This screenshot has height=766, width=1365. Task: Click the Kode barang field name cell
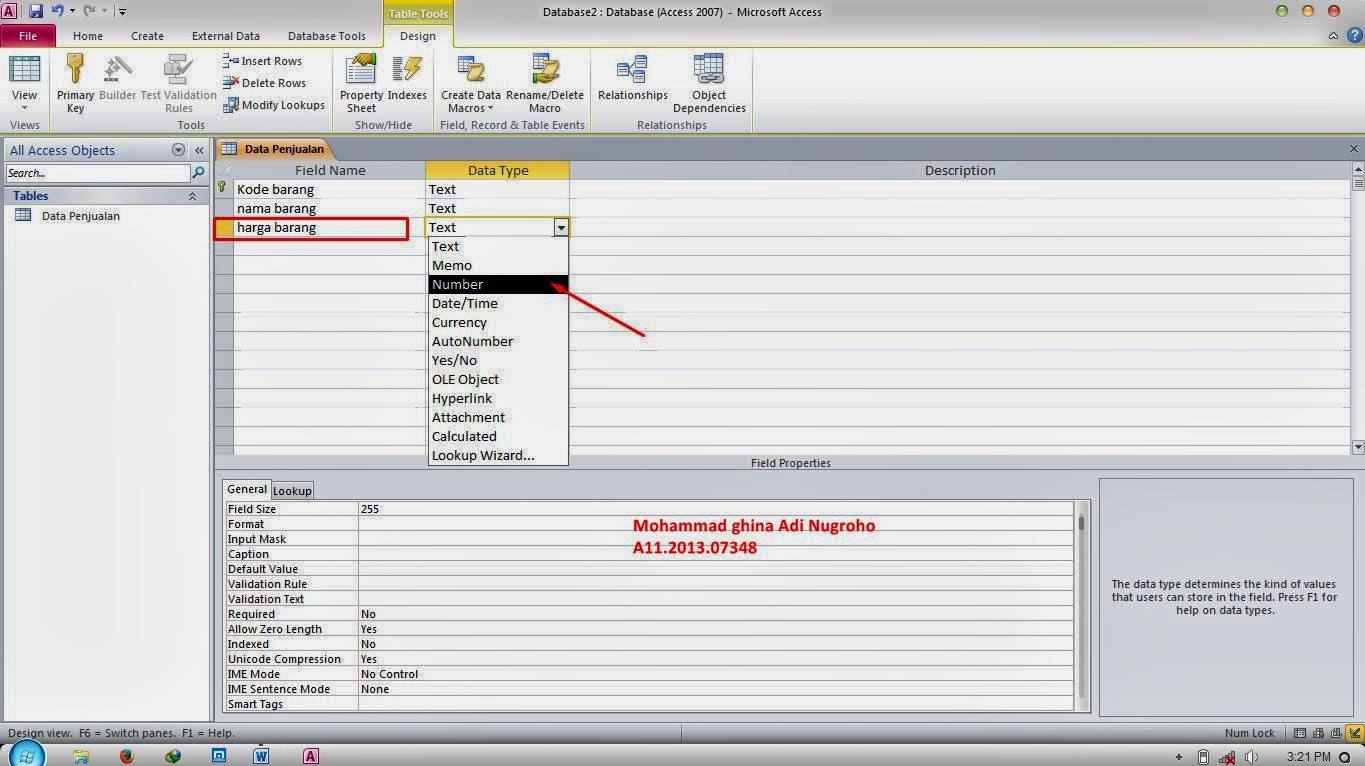click(329, 189)
